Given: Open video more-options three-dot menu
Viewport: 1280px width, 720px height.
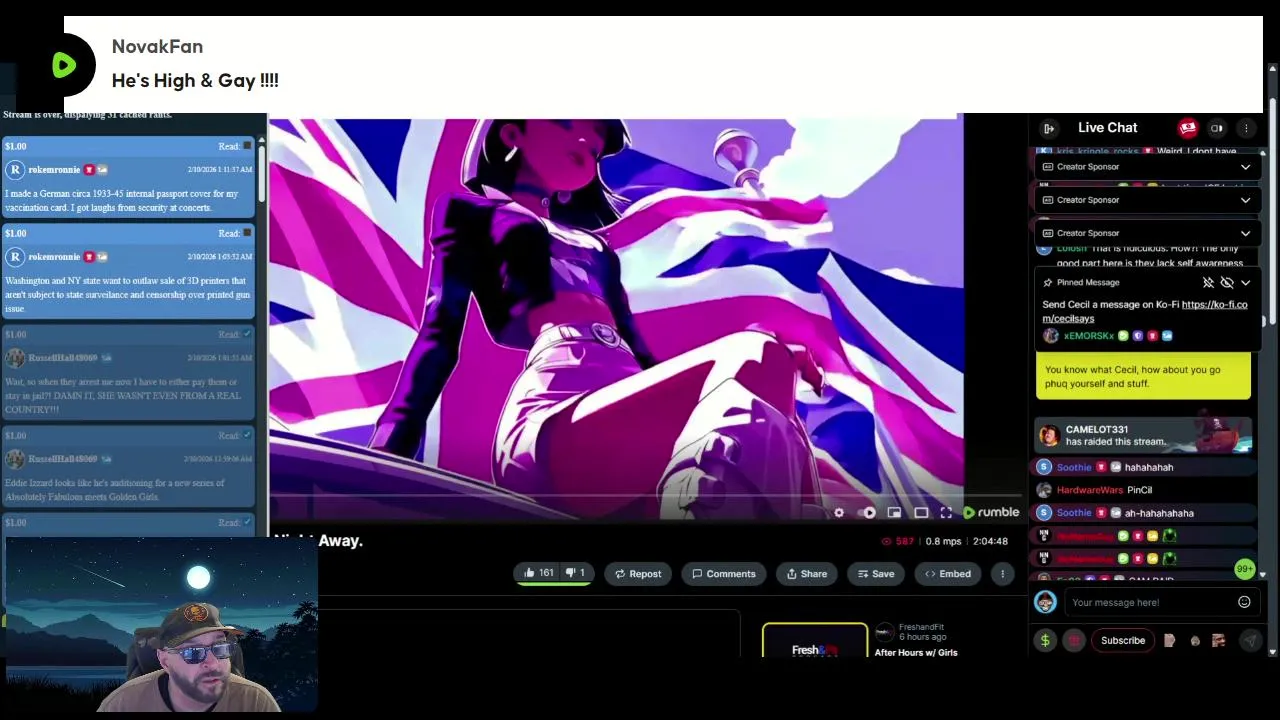Looking at the screenshot, I should point(1002,574).
